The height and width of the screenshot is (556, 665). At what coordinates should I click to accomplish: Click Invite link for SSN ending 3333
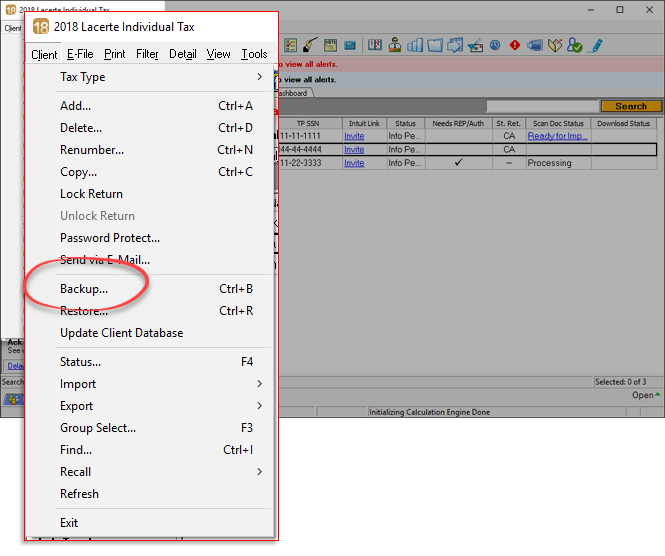pos(354,163)
